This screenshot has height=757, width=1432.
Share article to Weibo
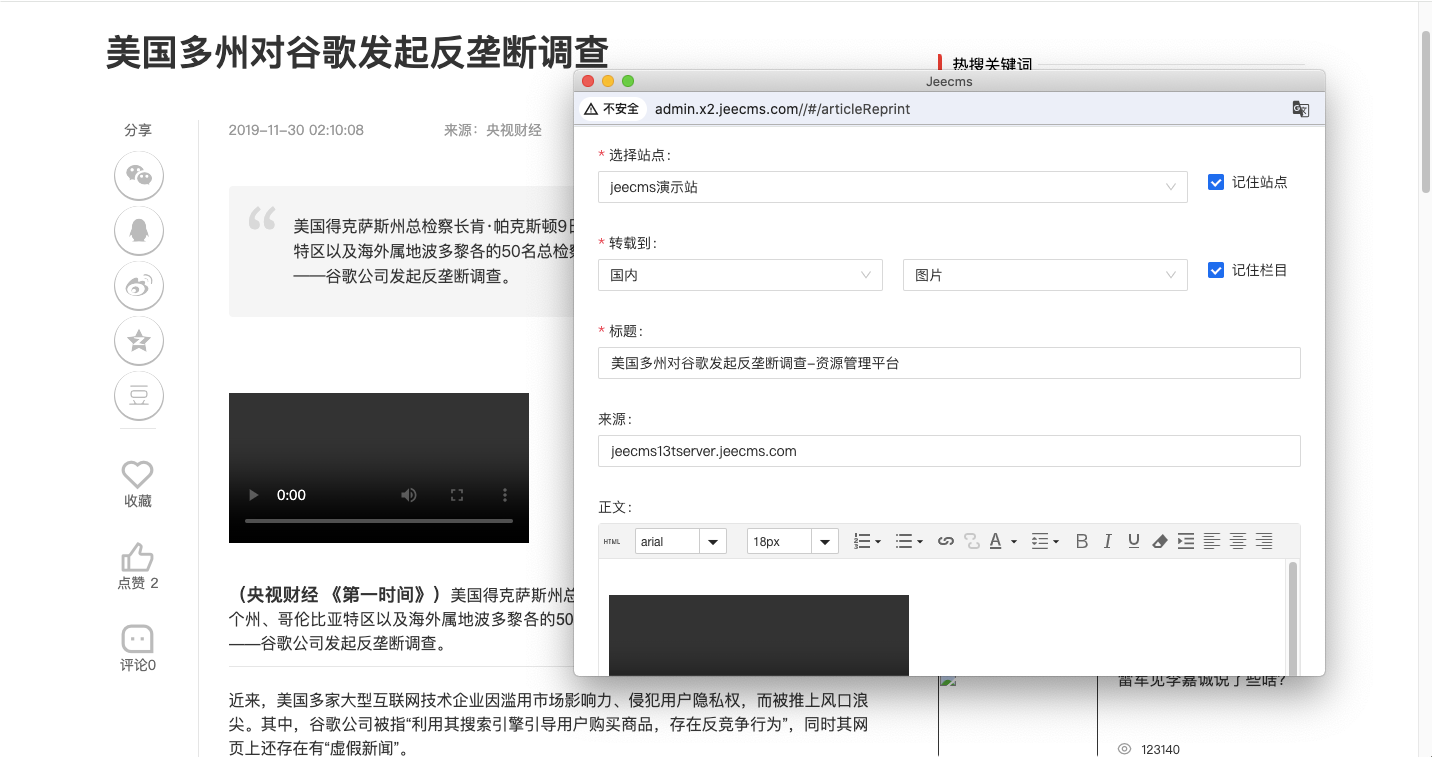pyautogui.click(x=139, y=286)
